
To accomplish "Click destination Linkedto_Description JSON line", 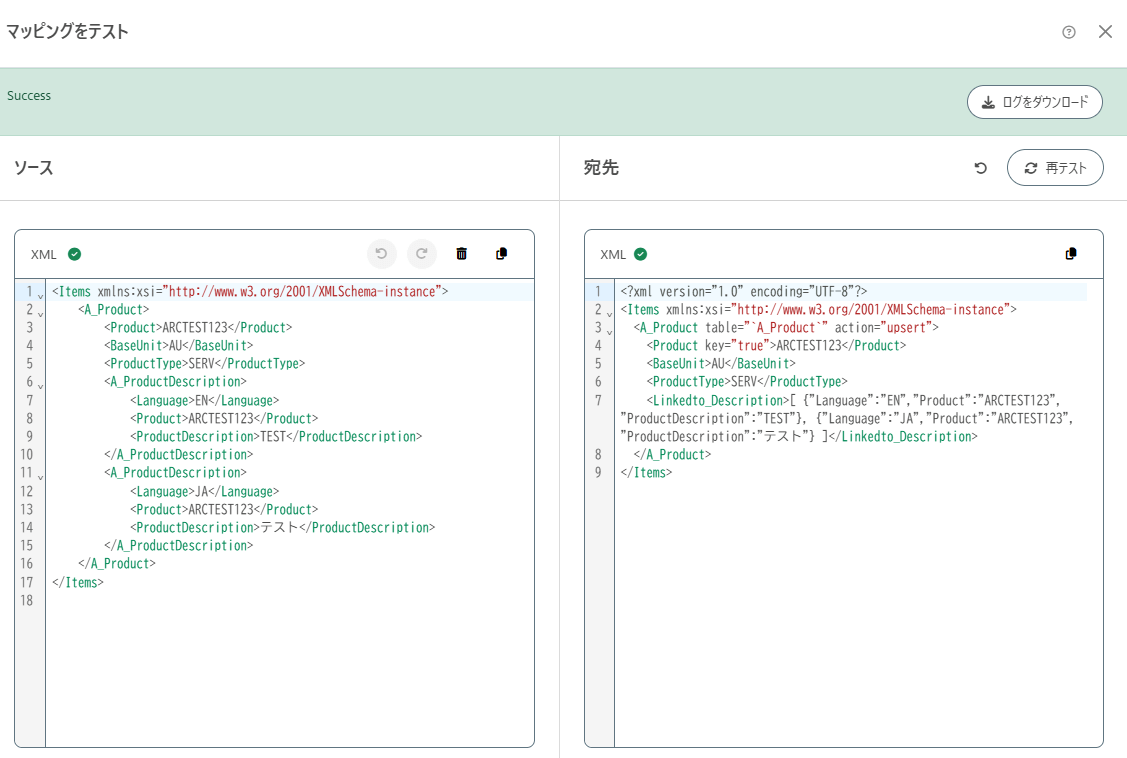I will (x=847, y=418).
